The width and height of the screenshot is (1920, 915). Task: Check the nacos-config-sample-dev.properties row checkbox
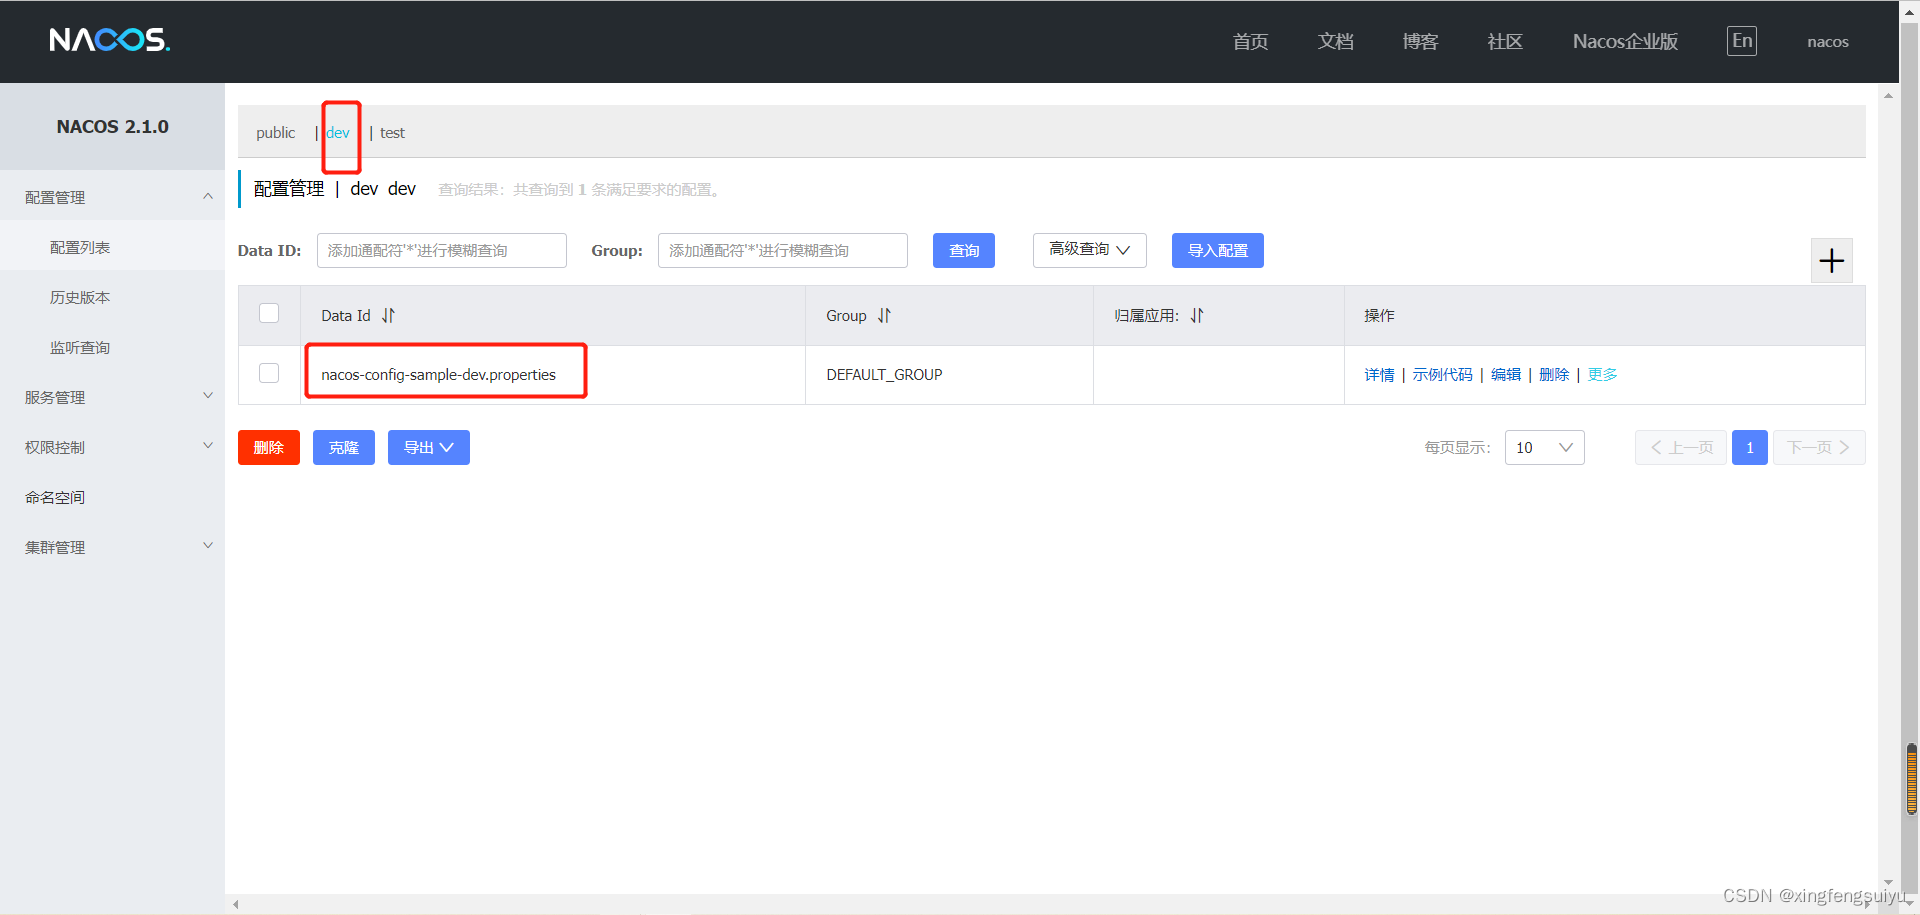coord(269,373)
